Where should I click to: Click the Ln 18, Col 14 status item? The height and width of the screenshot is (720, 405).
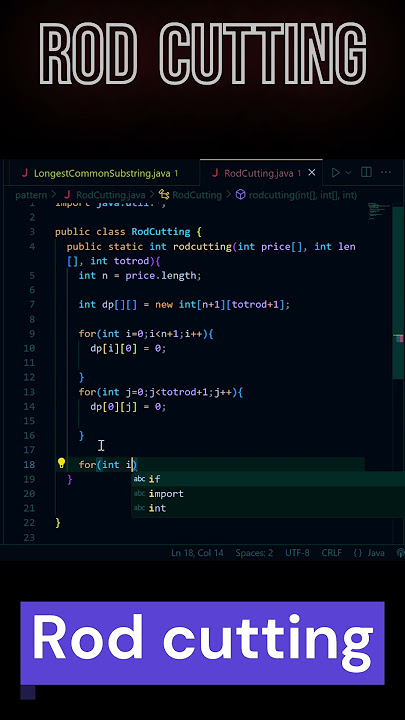[x=197, y=553]
